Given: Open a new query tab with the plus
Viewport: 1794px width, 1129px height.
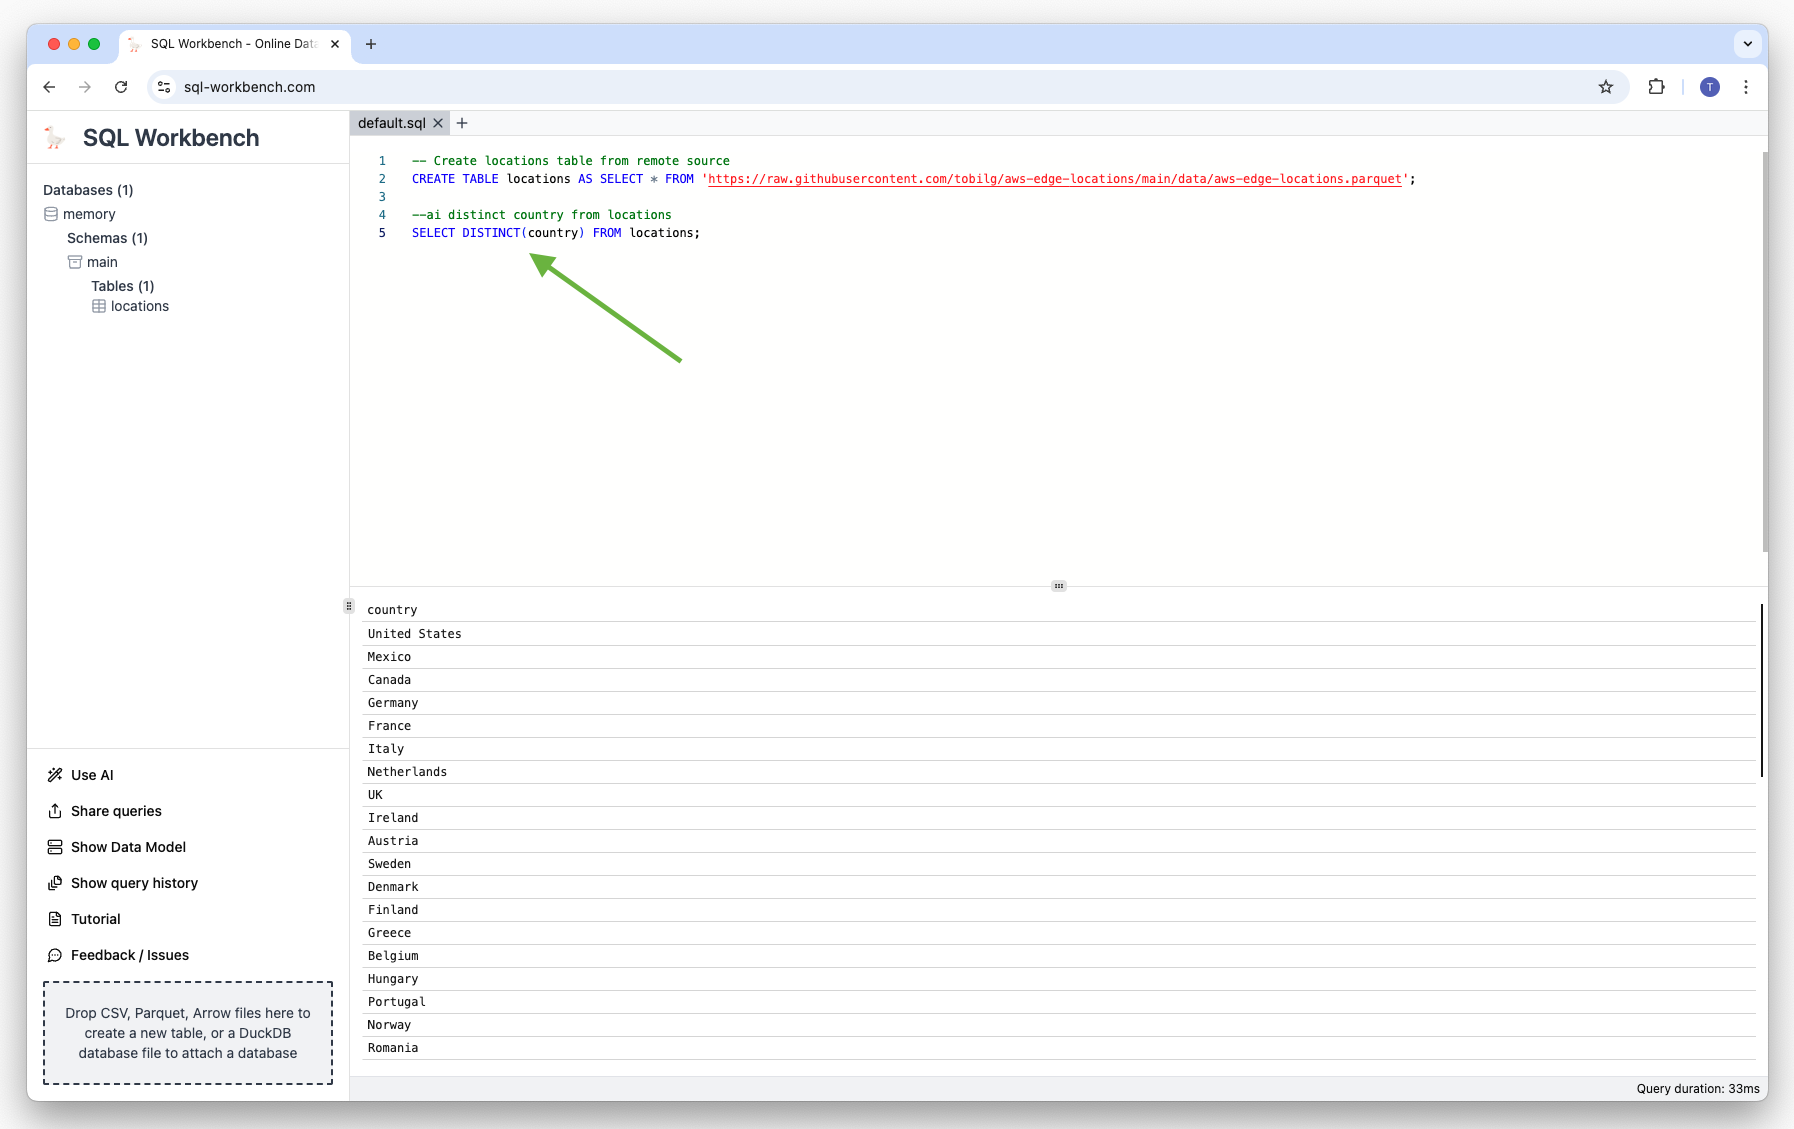Looking at the screenshot, I should pyautogui.click(x=462, y=122).
